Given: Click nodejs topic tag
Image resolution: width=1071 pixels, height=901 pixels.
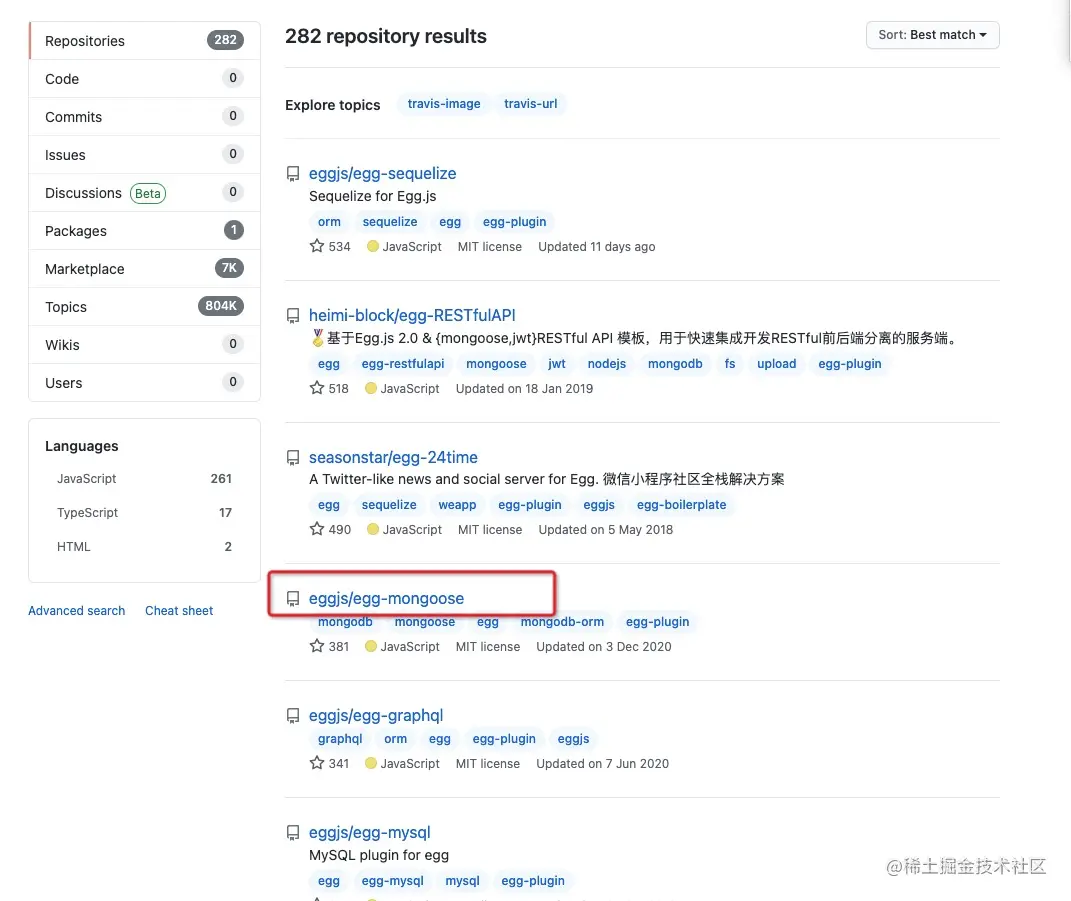Looking at the screenshot, I should [607, 364].
